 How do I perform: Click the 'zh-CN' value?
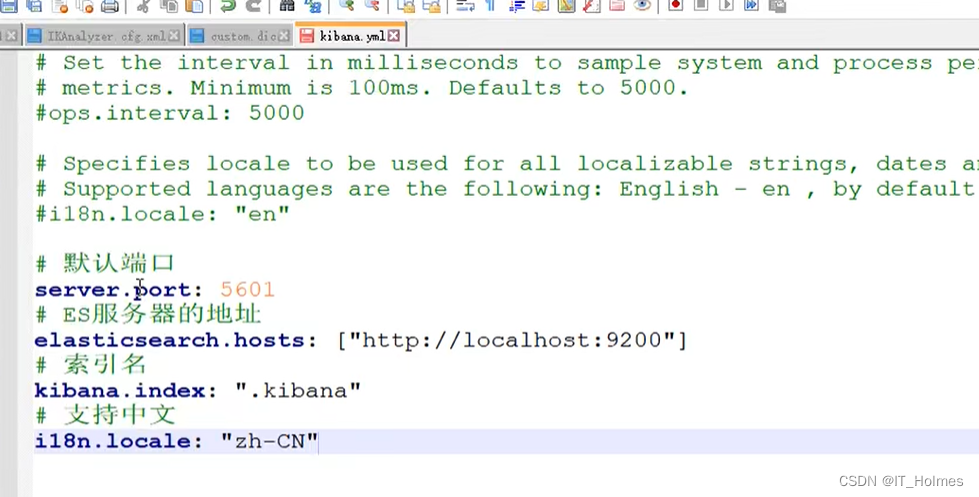[x=269, y=441]
